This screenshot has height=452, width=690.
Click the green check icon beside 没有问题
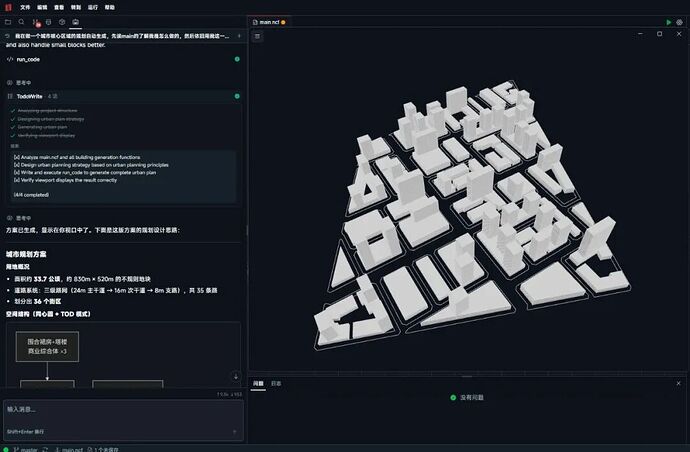click(453, 397)
